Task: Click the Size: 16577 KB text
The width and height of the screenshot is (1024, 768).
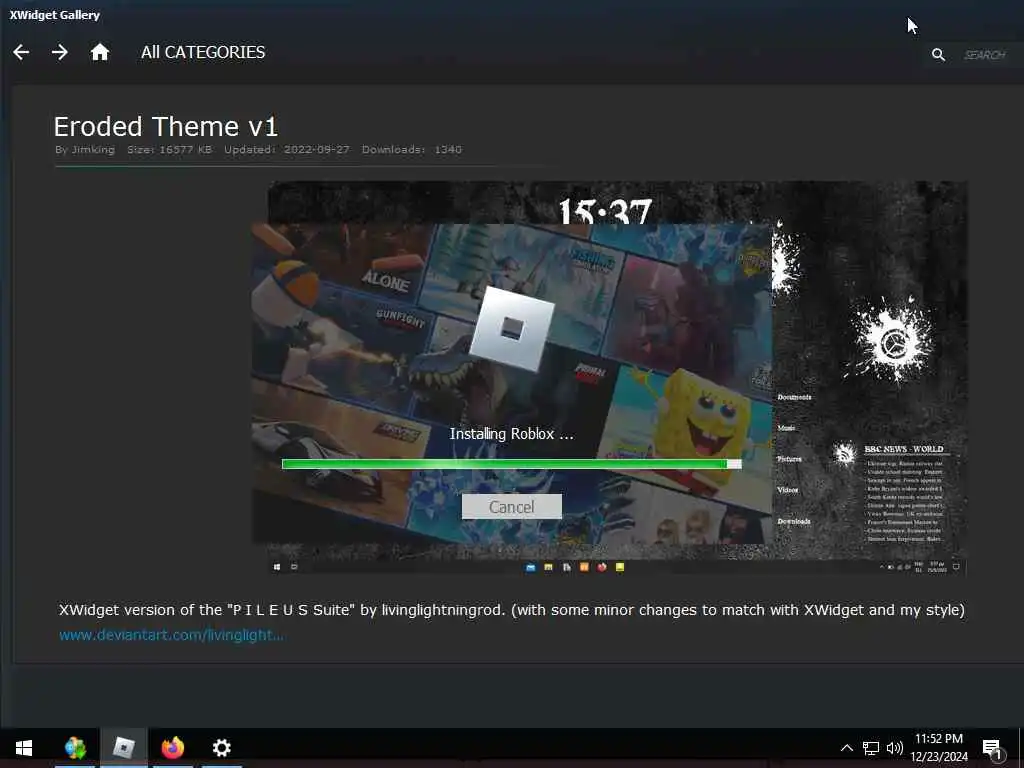Action: click(x=169, y=150)
